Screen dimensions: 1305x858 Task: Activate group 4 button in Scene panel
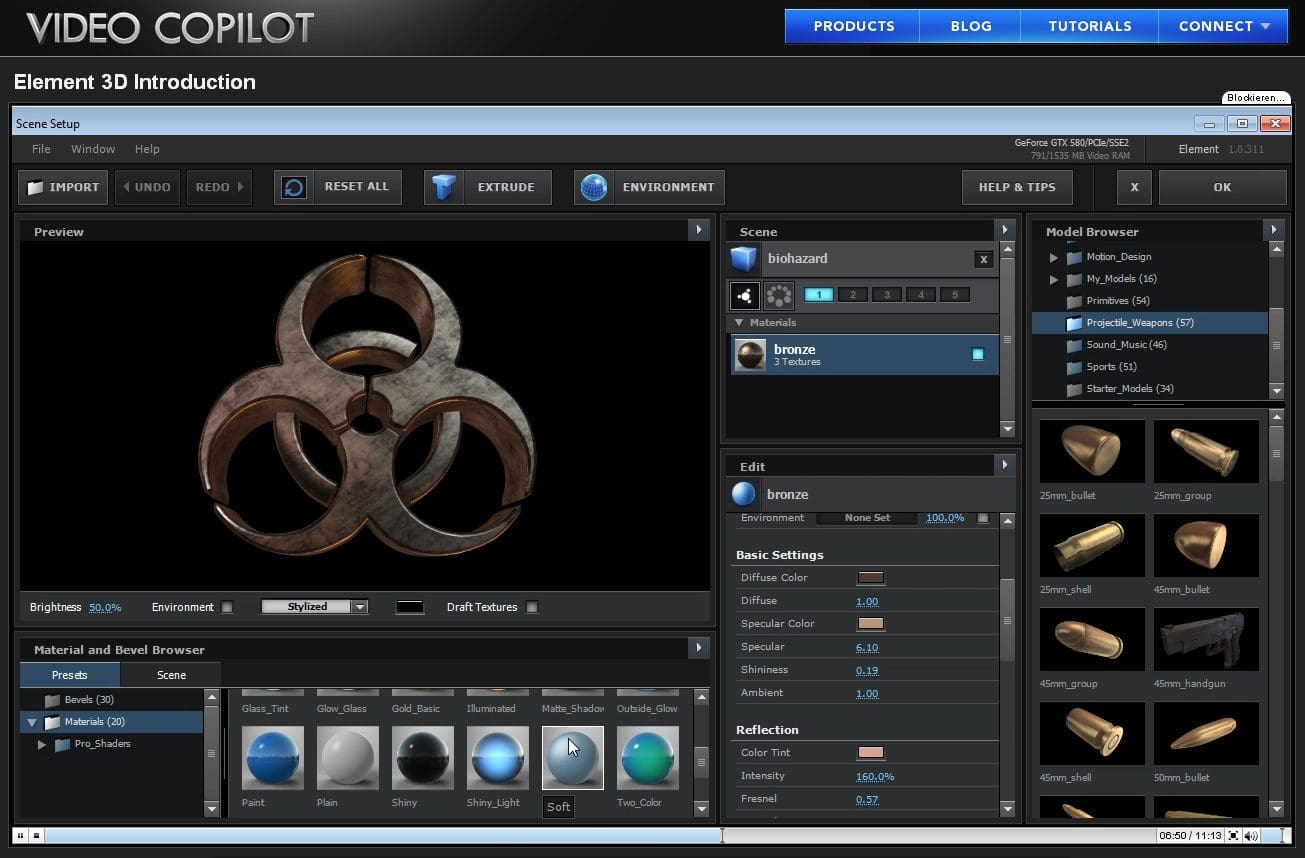[921, 295]
